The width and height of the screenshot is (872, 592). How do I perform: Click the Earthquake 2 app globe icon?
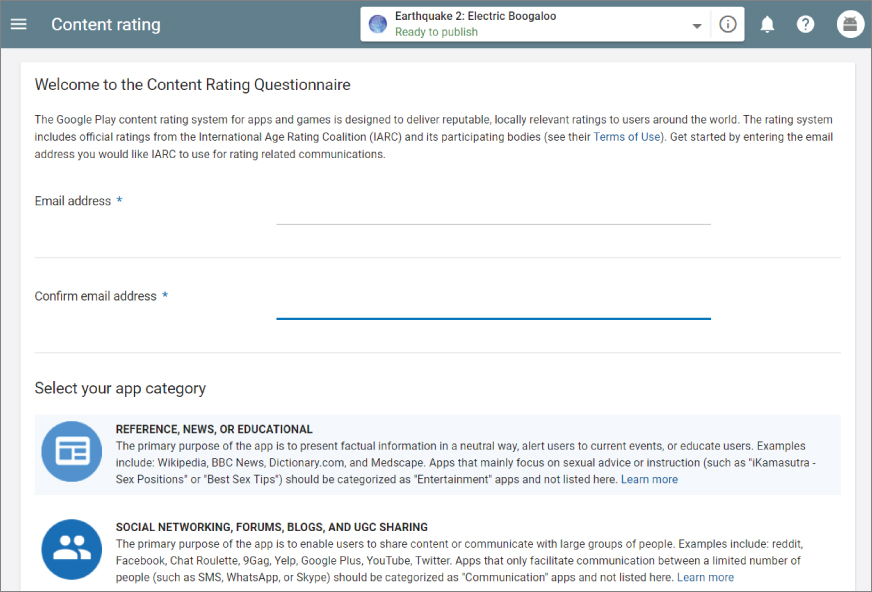pos(378,24)
